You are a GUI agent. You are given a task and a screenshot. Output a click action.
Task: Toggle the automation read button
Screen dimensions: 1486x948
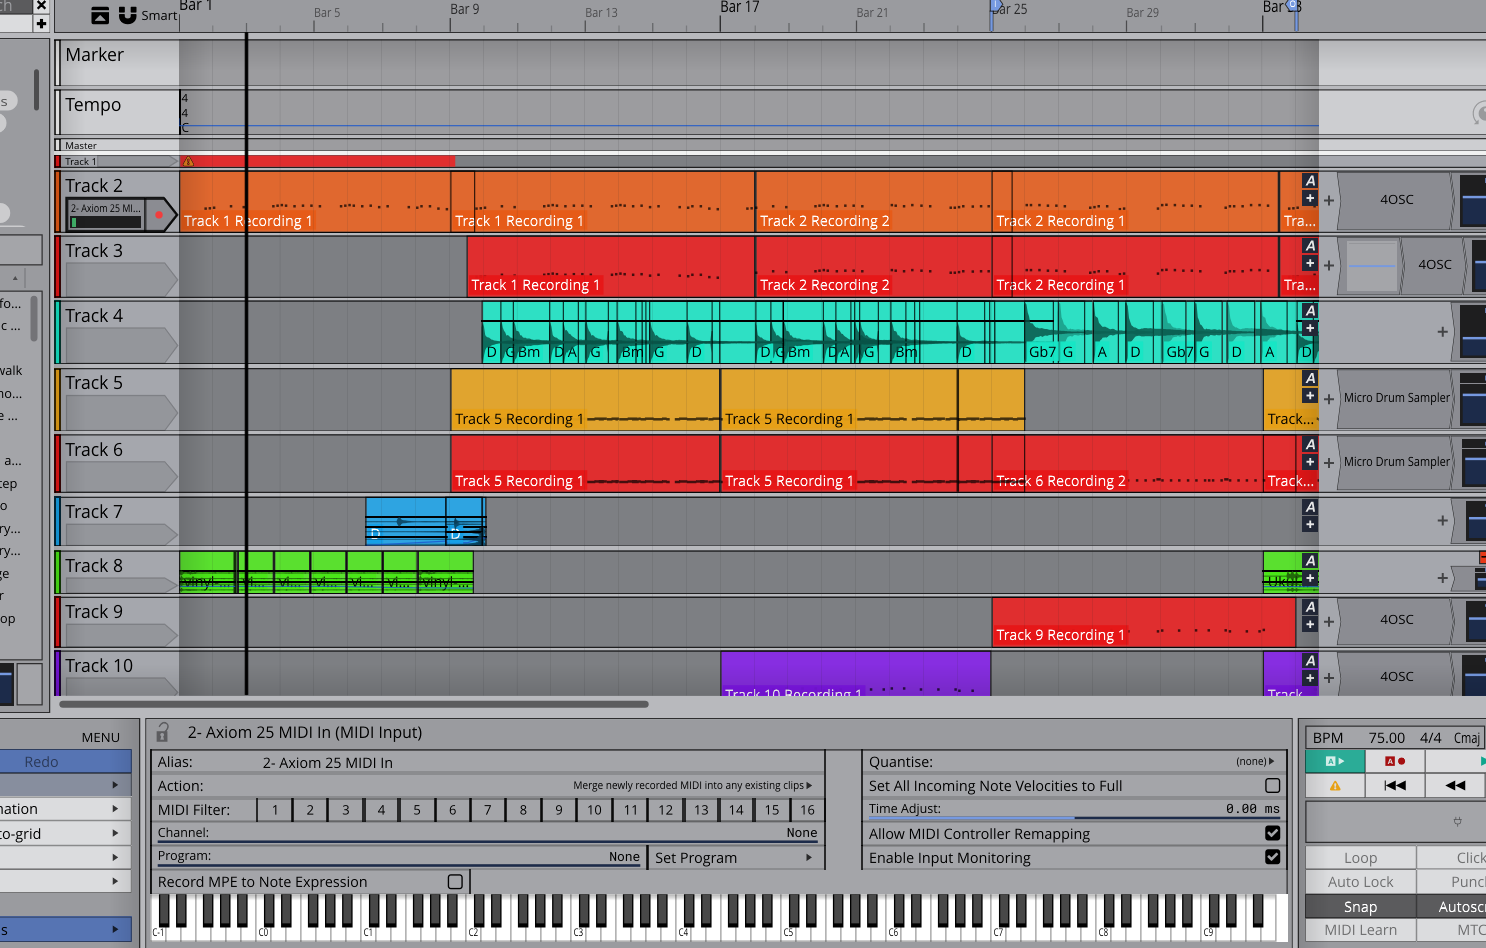tap(1335, 762)
